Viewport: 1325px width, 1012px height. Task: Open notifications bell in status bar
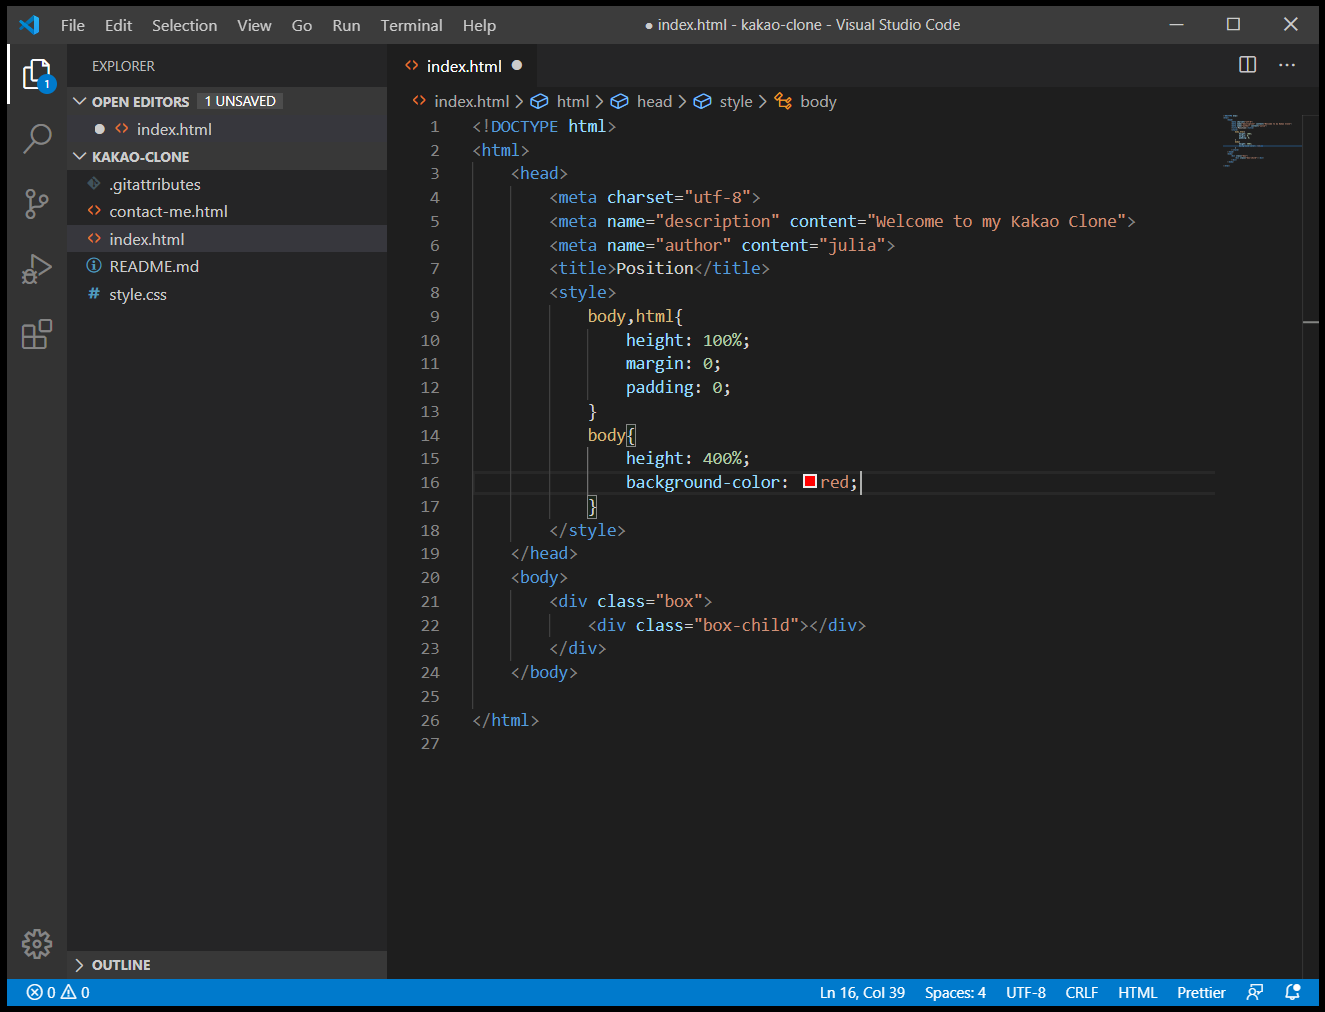click(x=1292, y=992)
